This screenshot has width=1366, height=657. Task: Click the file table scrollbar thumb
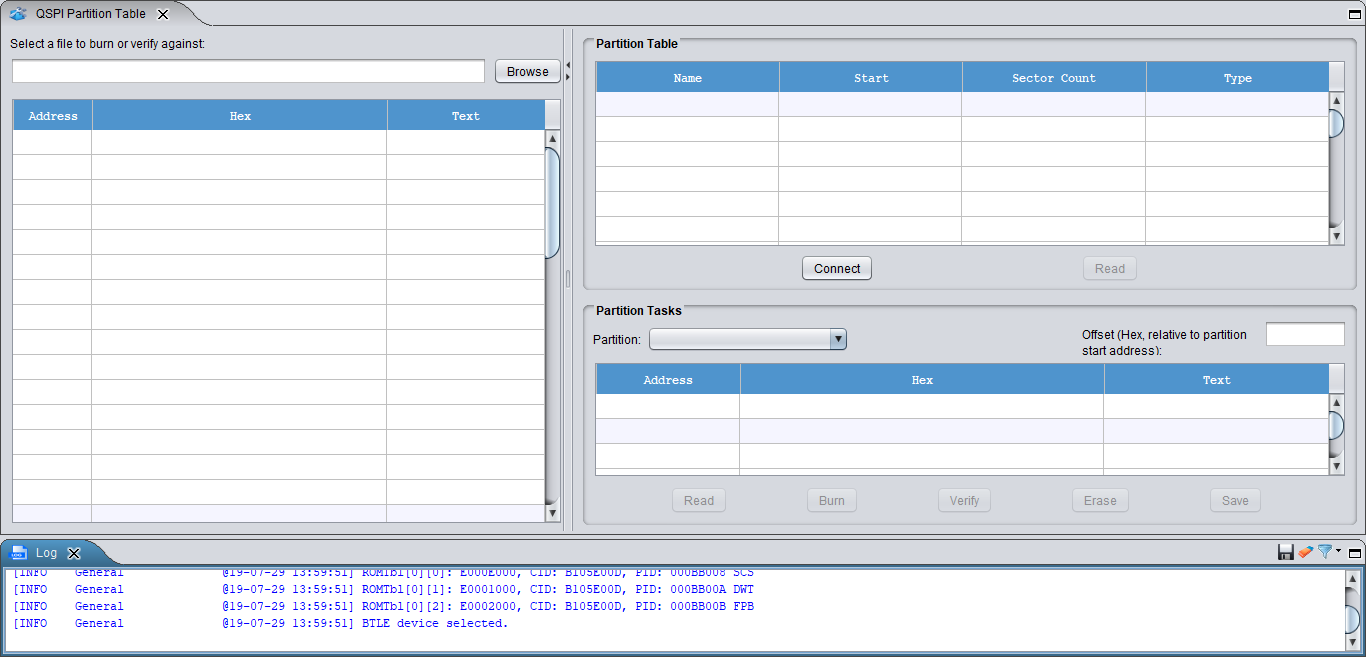click(x=553, y=203)
